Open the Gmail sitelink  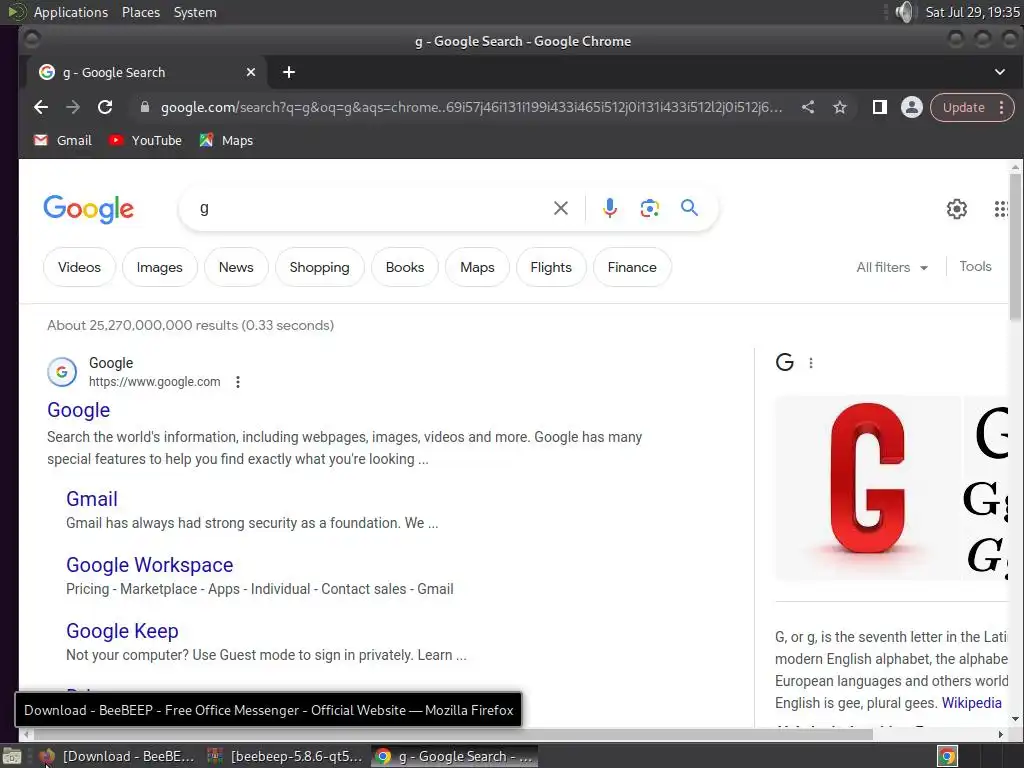(x=92, y=499)
